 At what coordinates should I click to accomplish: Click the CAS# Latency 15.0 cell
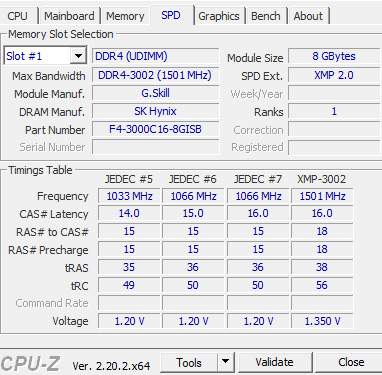click(193, 213)
